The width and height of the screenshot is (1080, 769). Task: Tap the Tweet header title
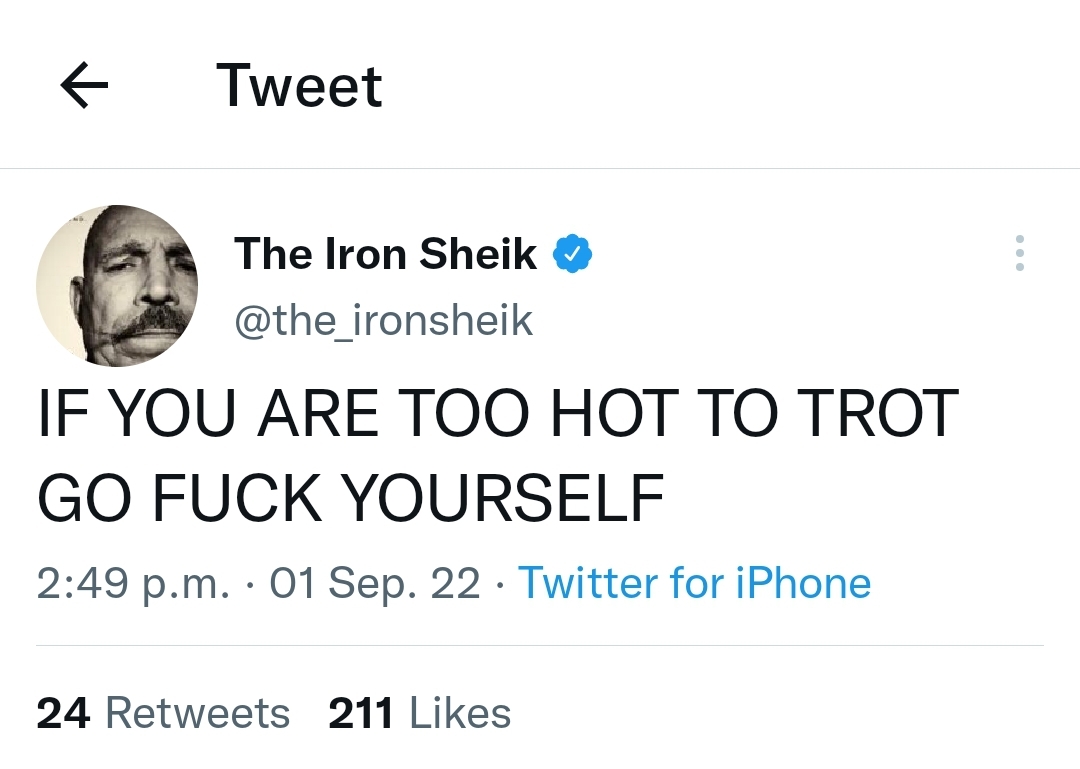pyautogui.click(x=299, y=87)
